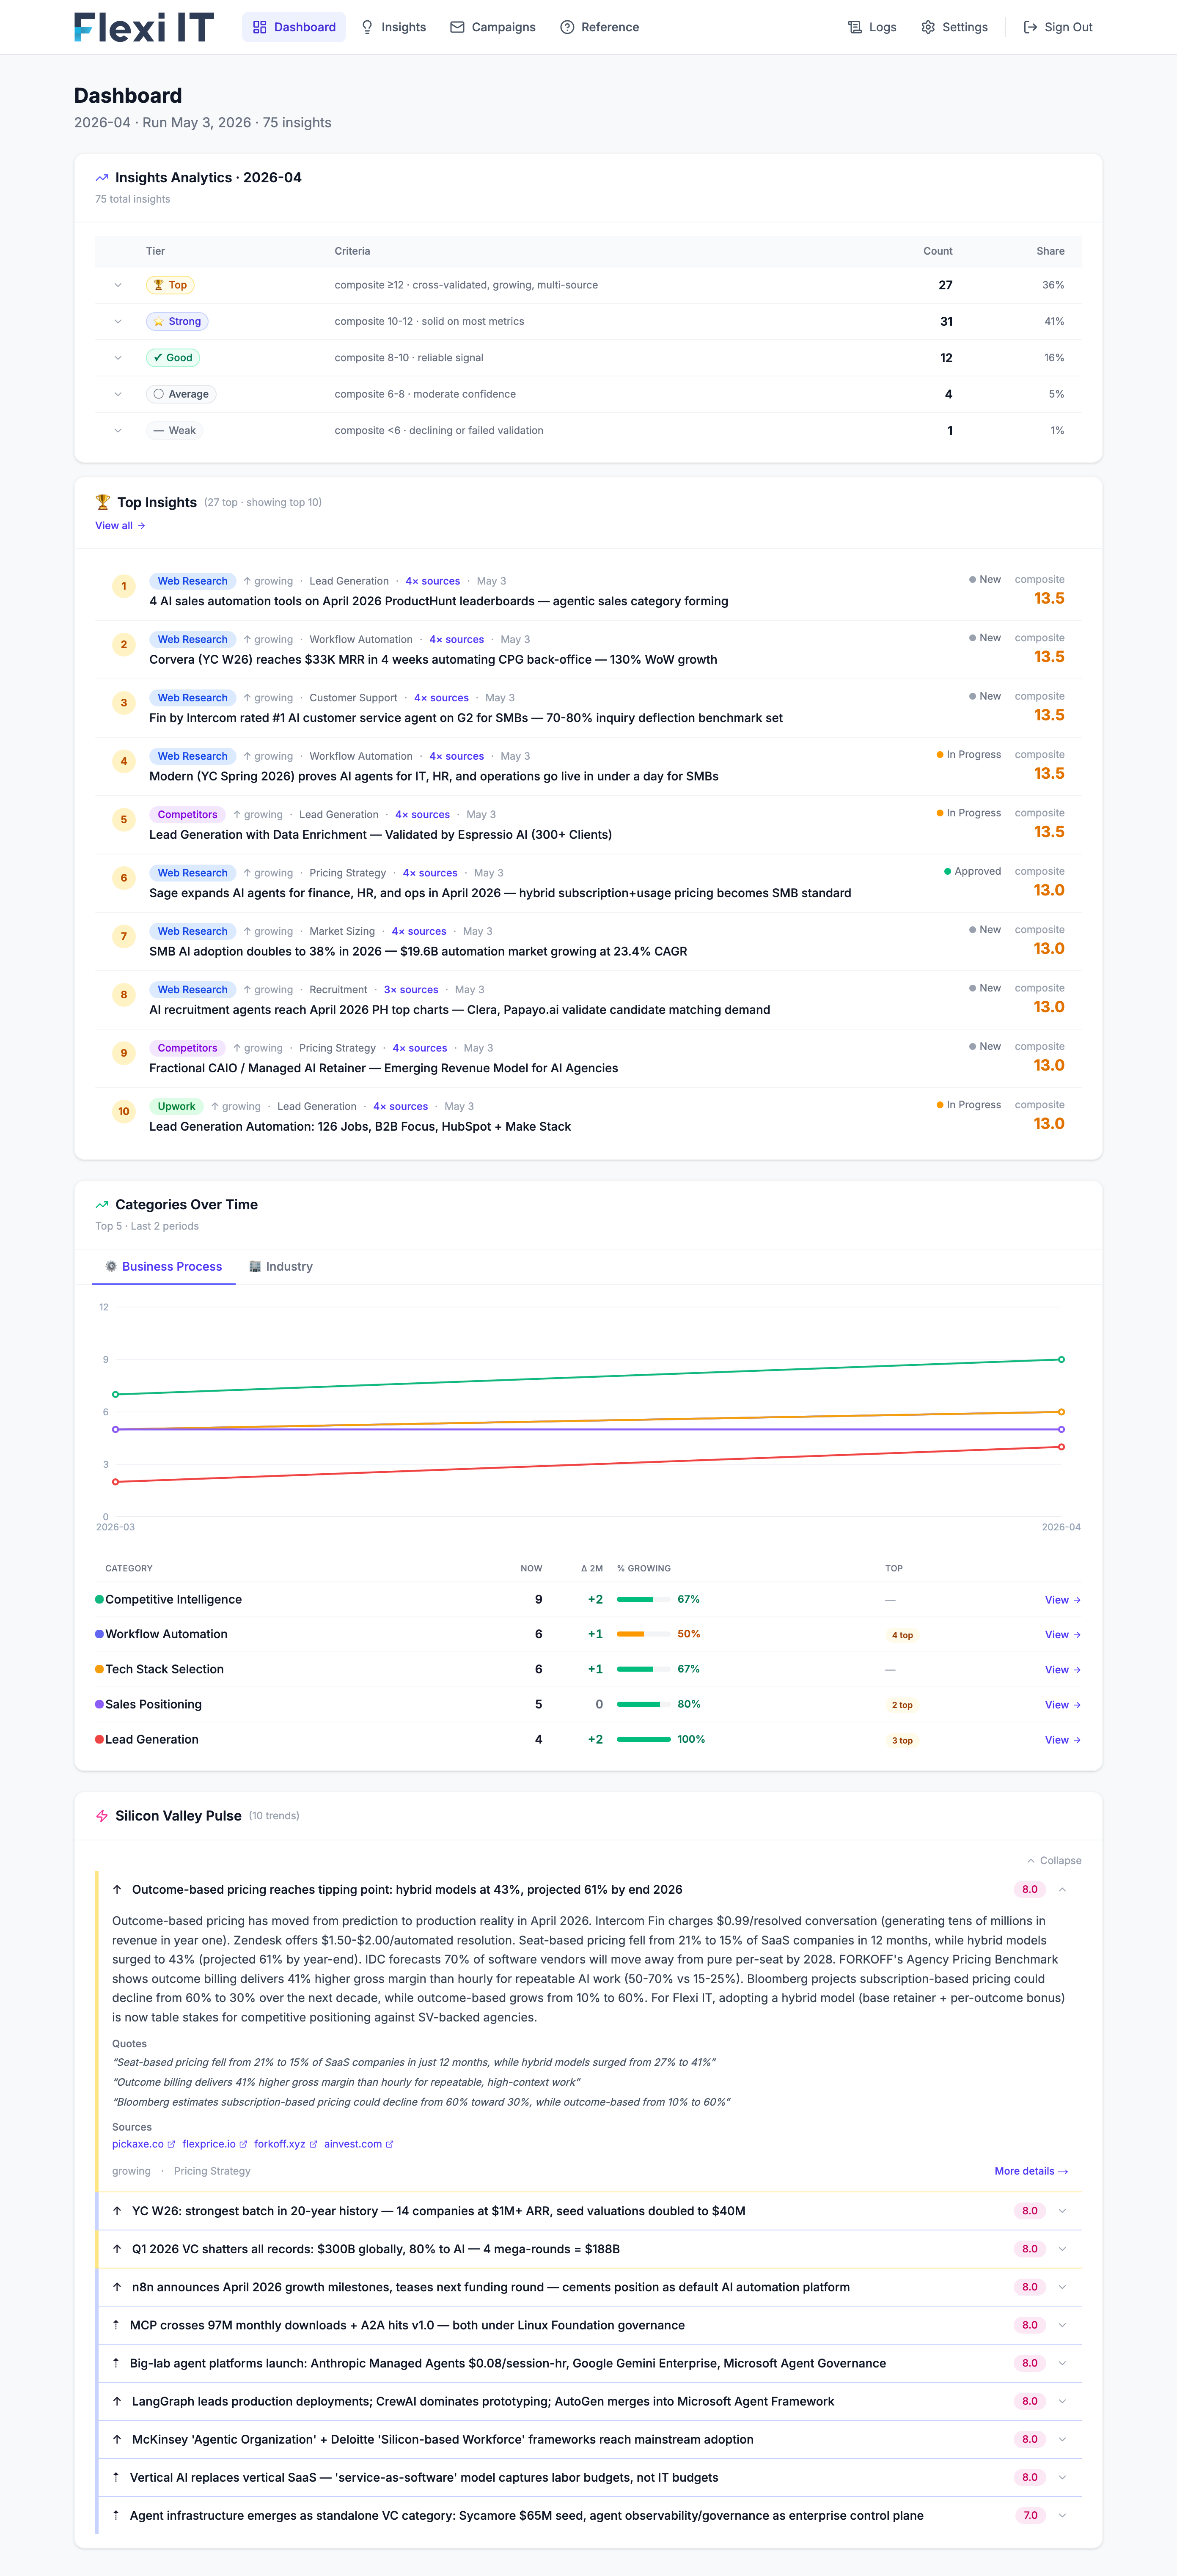Viewport: 1177px width, 2576px height.
Task: Expand the Good tier row chevron
Action: pyautogui.click(x=118, y=358)
